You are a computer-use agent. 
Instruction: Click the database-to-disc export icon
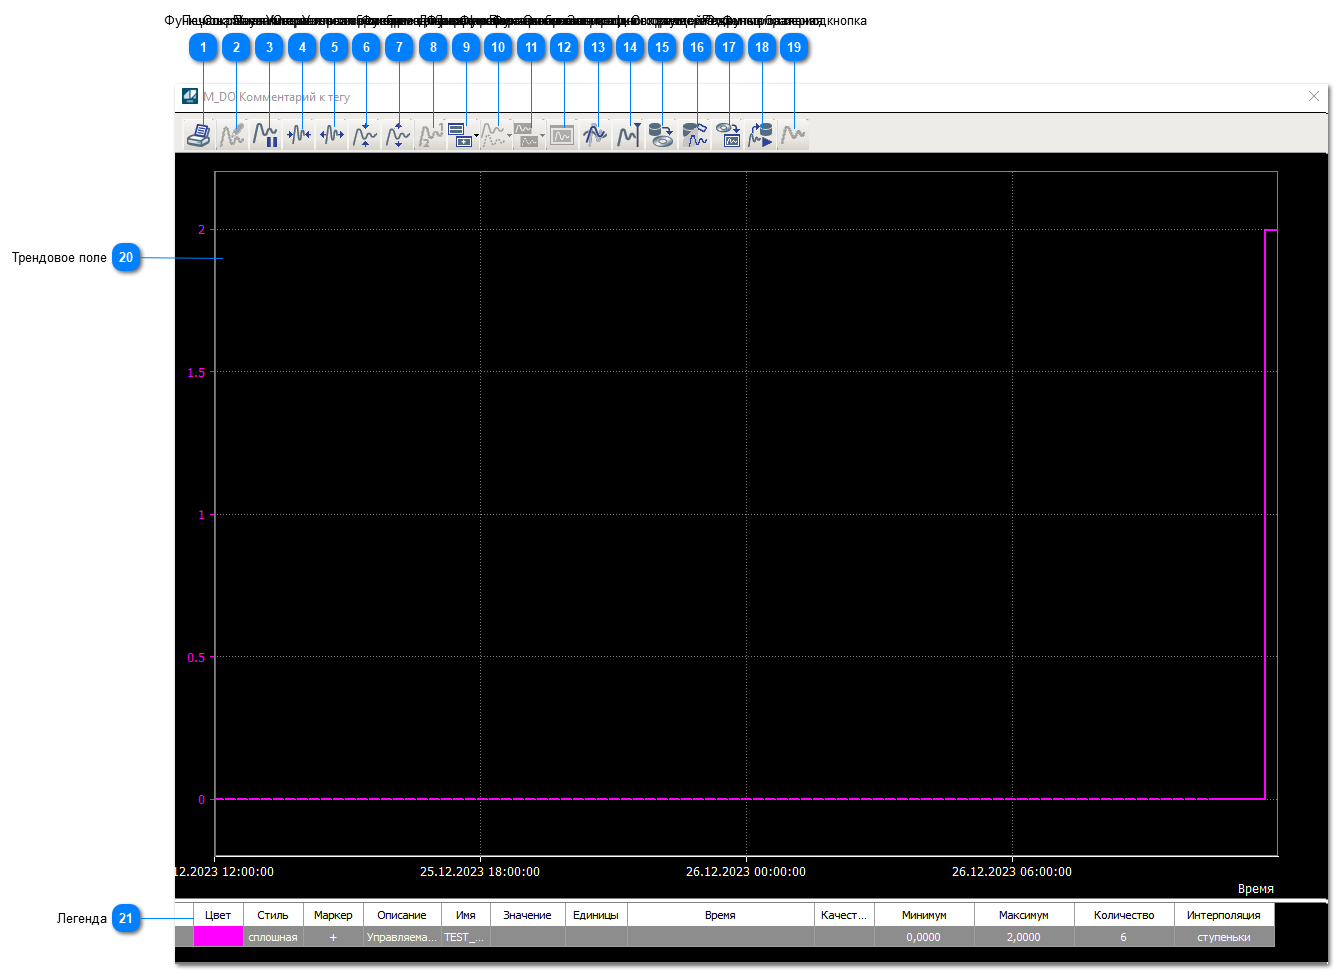661,135
